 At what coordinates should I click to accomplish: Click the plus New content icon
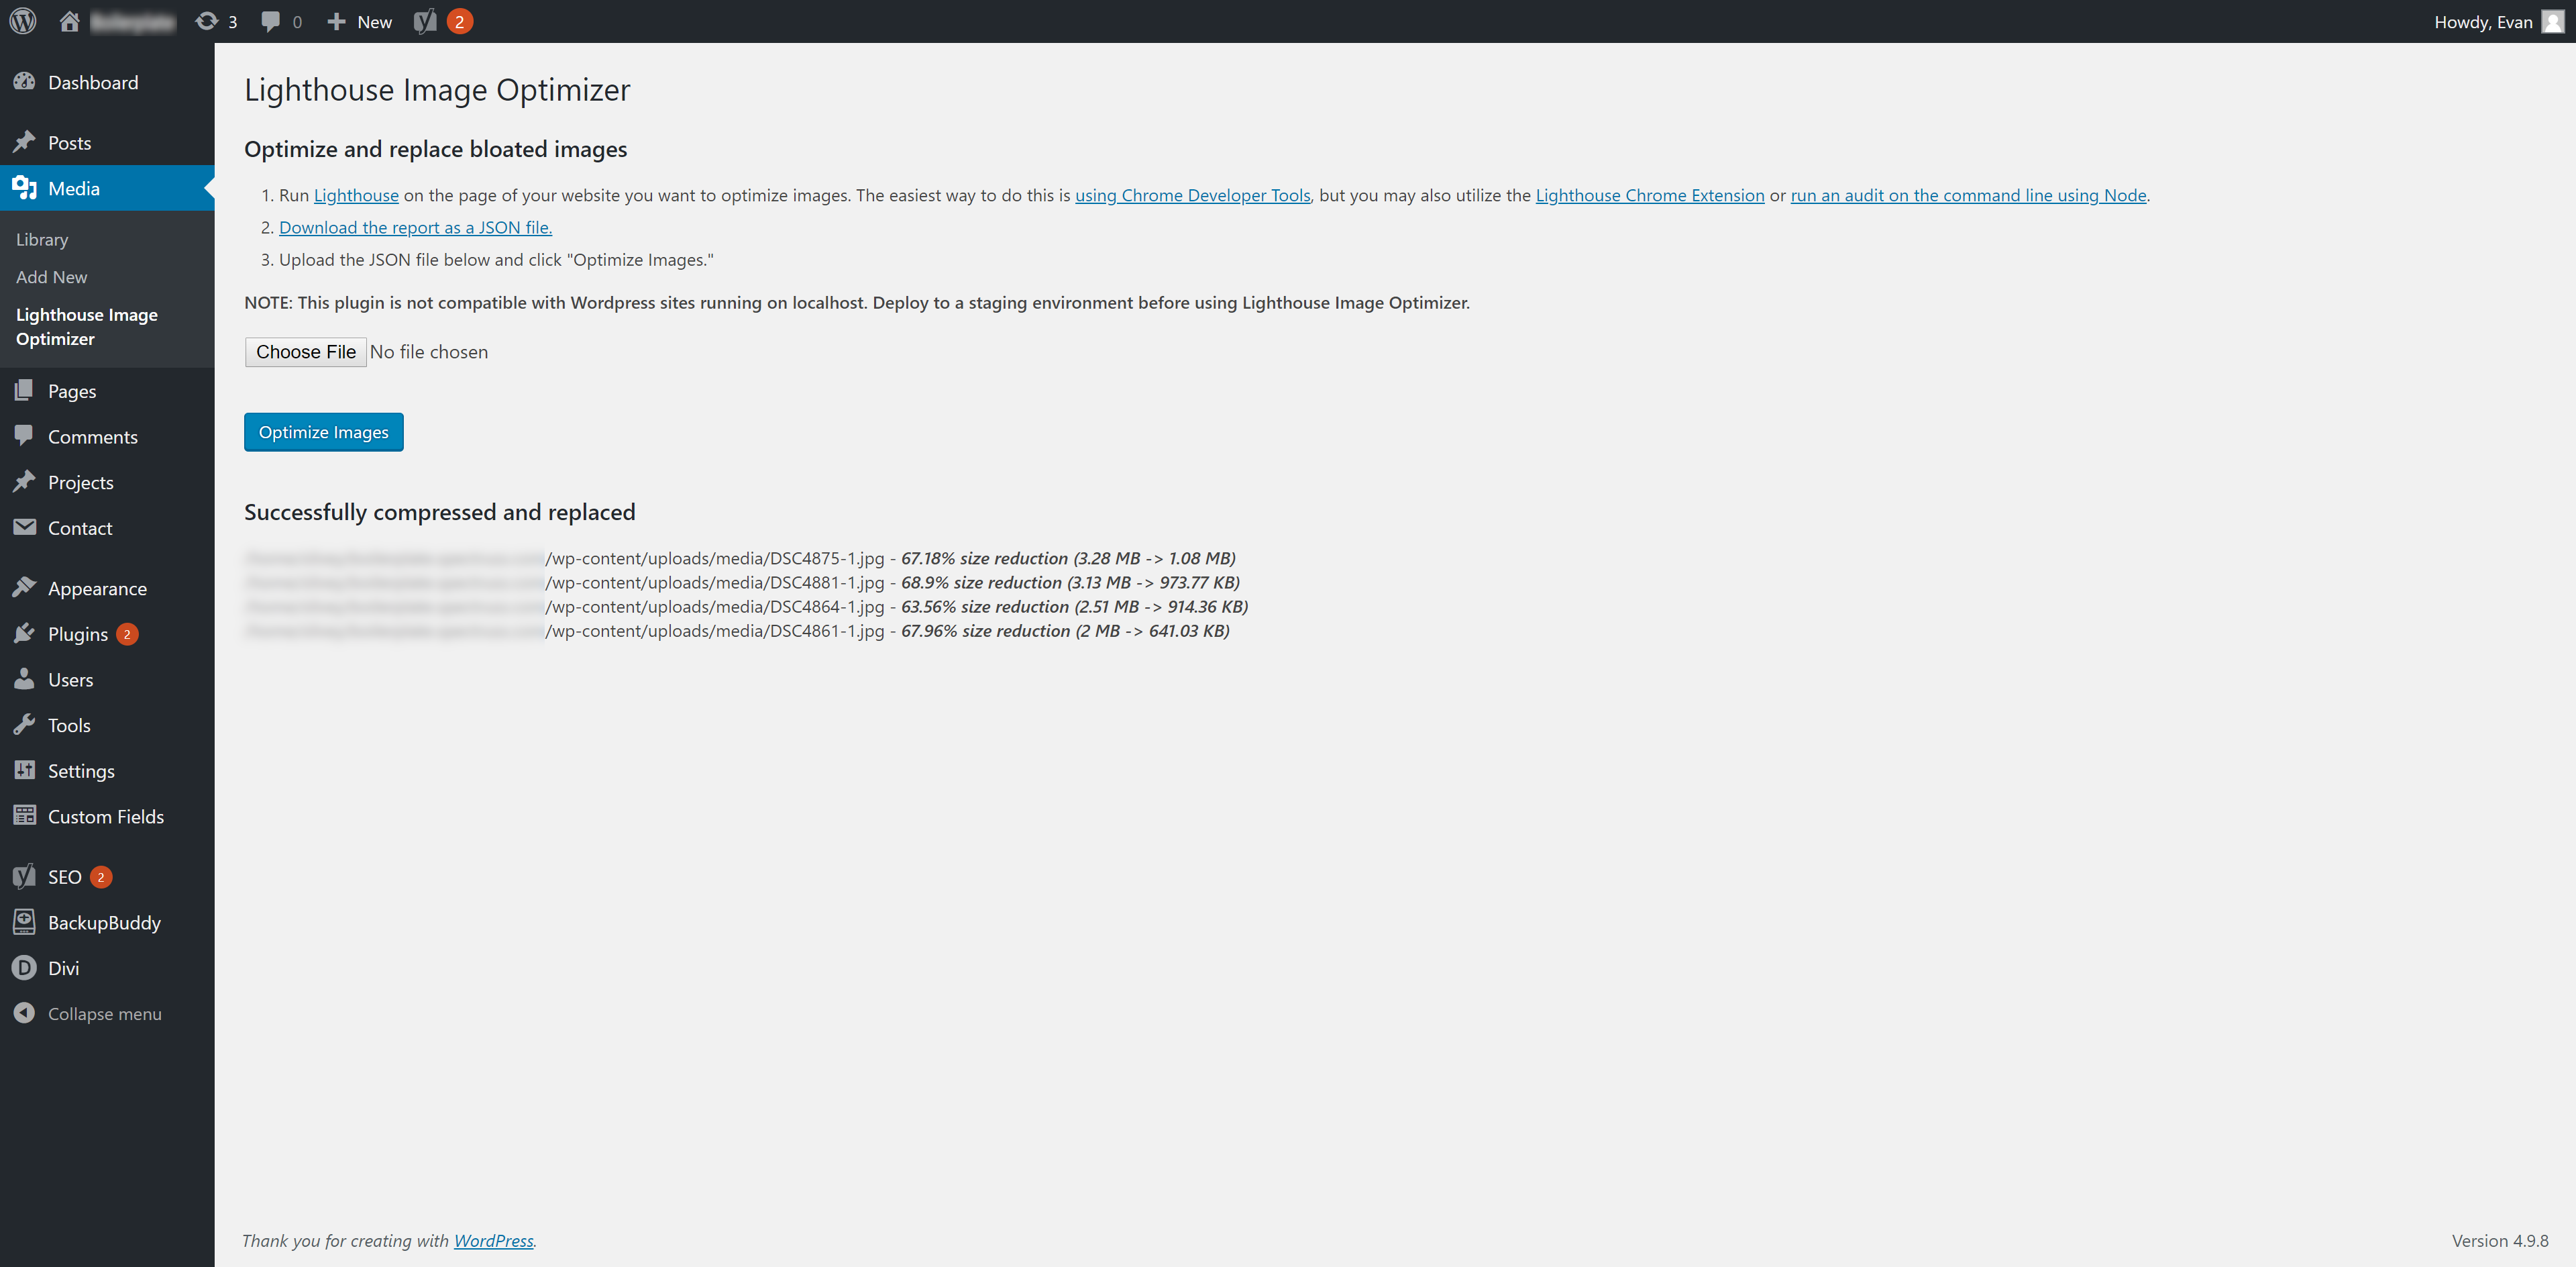tap(336, 21)
